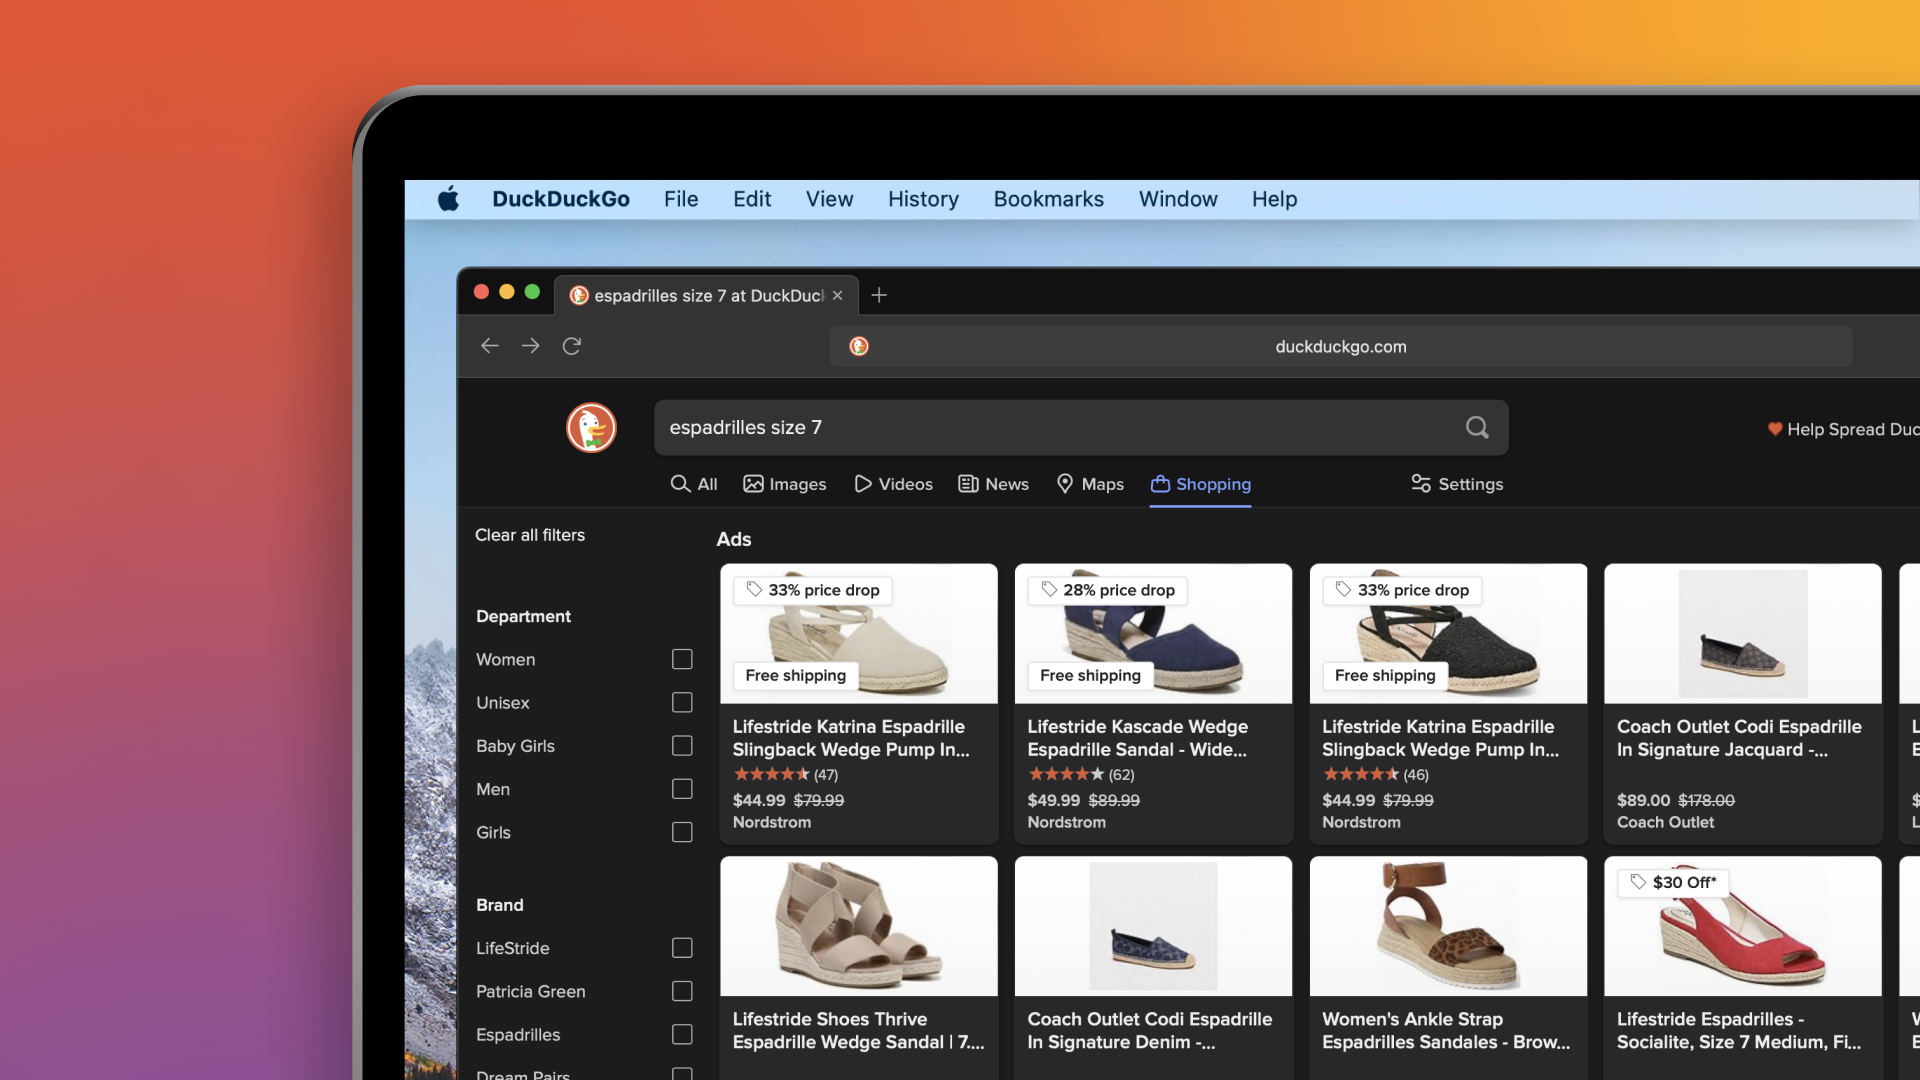Switch to the News tab

click(x=993, y=484)
